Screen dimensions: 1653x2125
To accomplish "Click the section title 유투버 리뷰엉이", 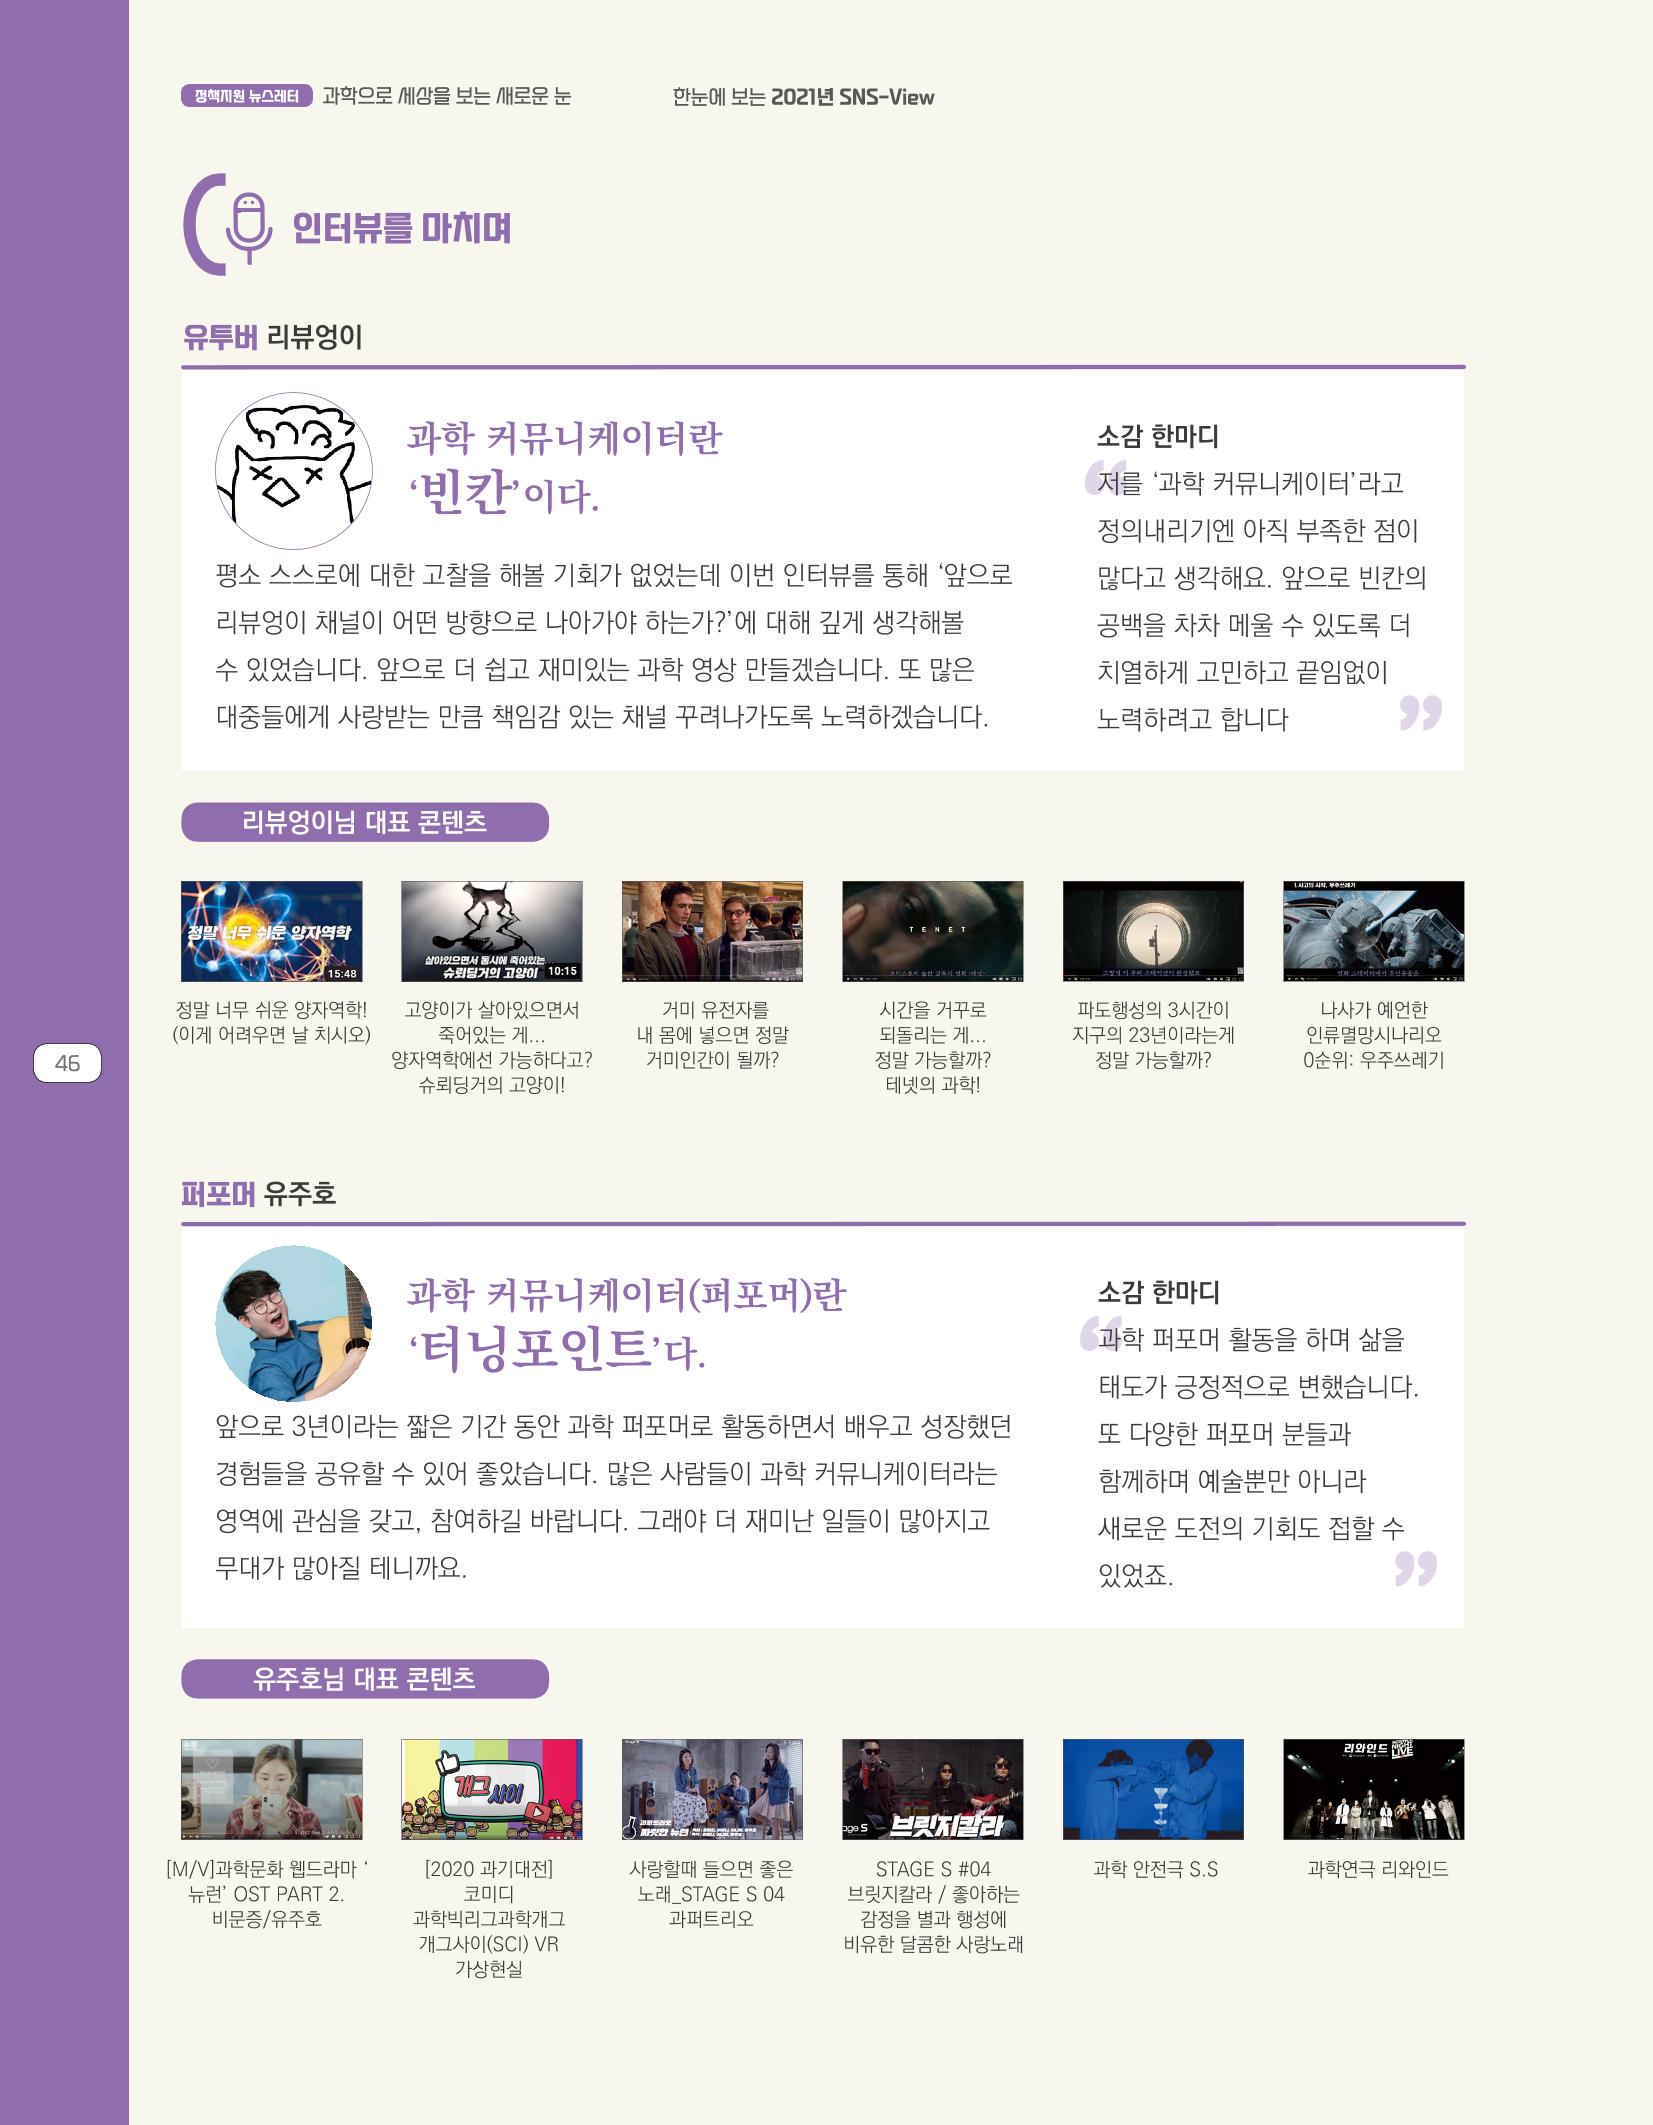I will [x=272, y=337].
